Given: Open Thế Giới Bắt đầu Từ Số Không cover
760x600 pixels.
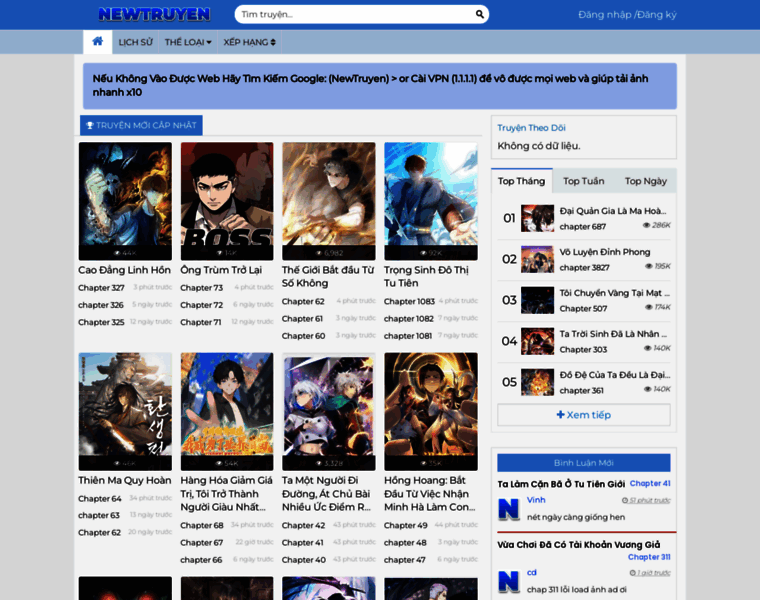Looking at the screenshot, I should click(x=329, y=201).
